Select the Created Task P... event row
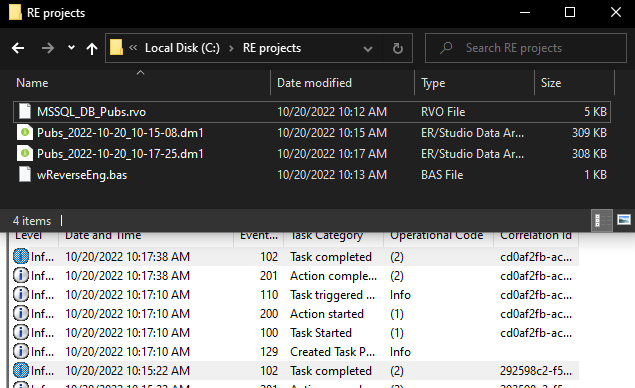The height and width of the screenshot is (388, 635). [x=296, y=352]
